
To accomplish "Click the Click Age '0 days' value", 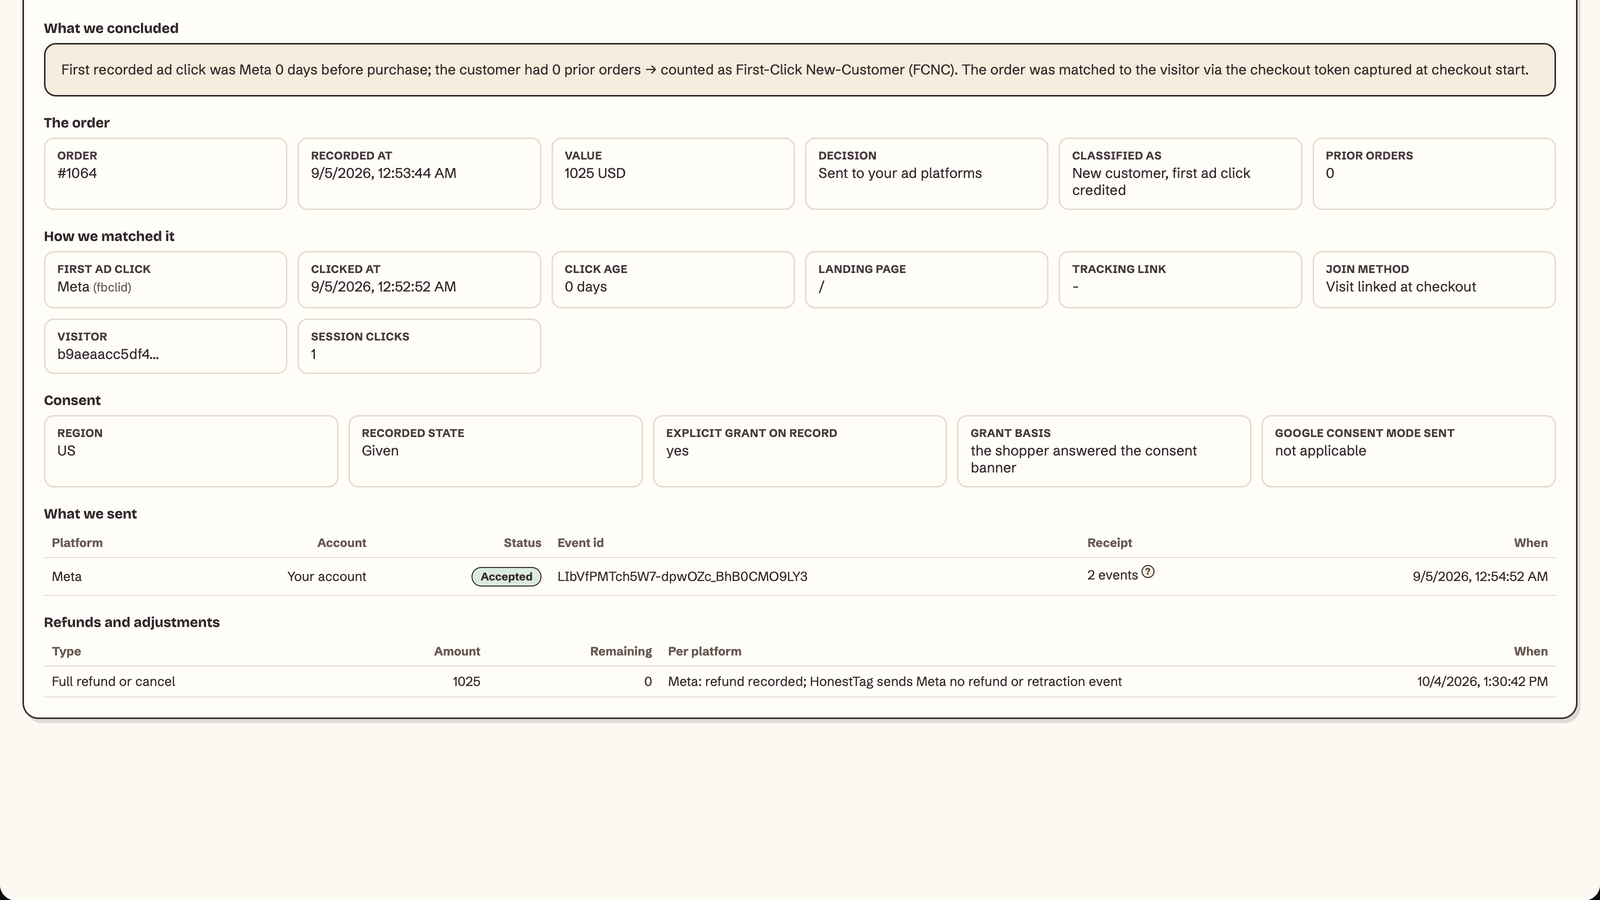I will [x=586, y=287].
